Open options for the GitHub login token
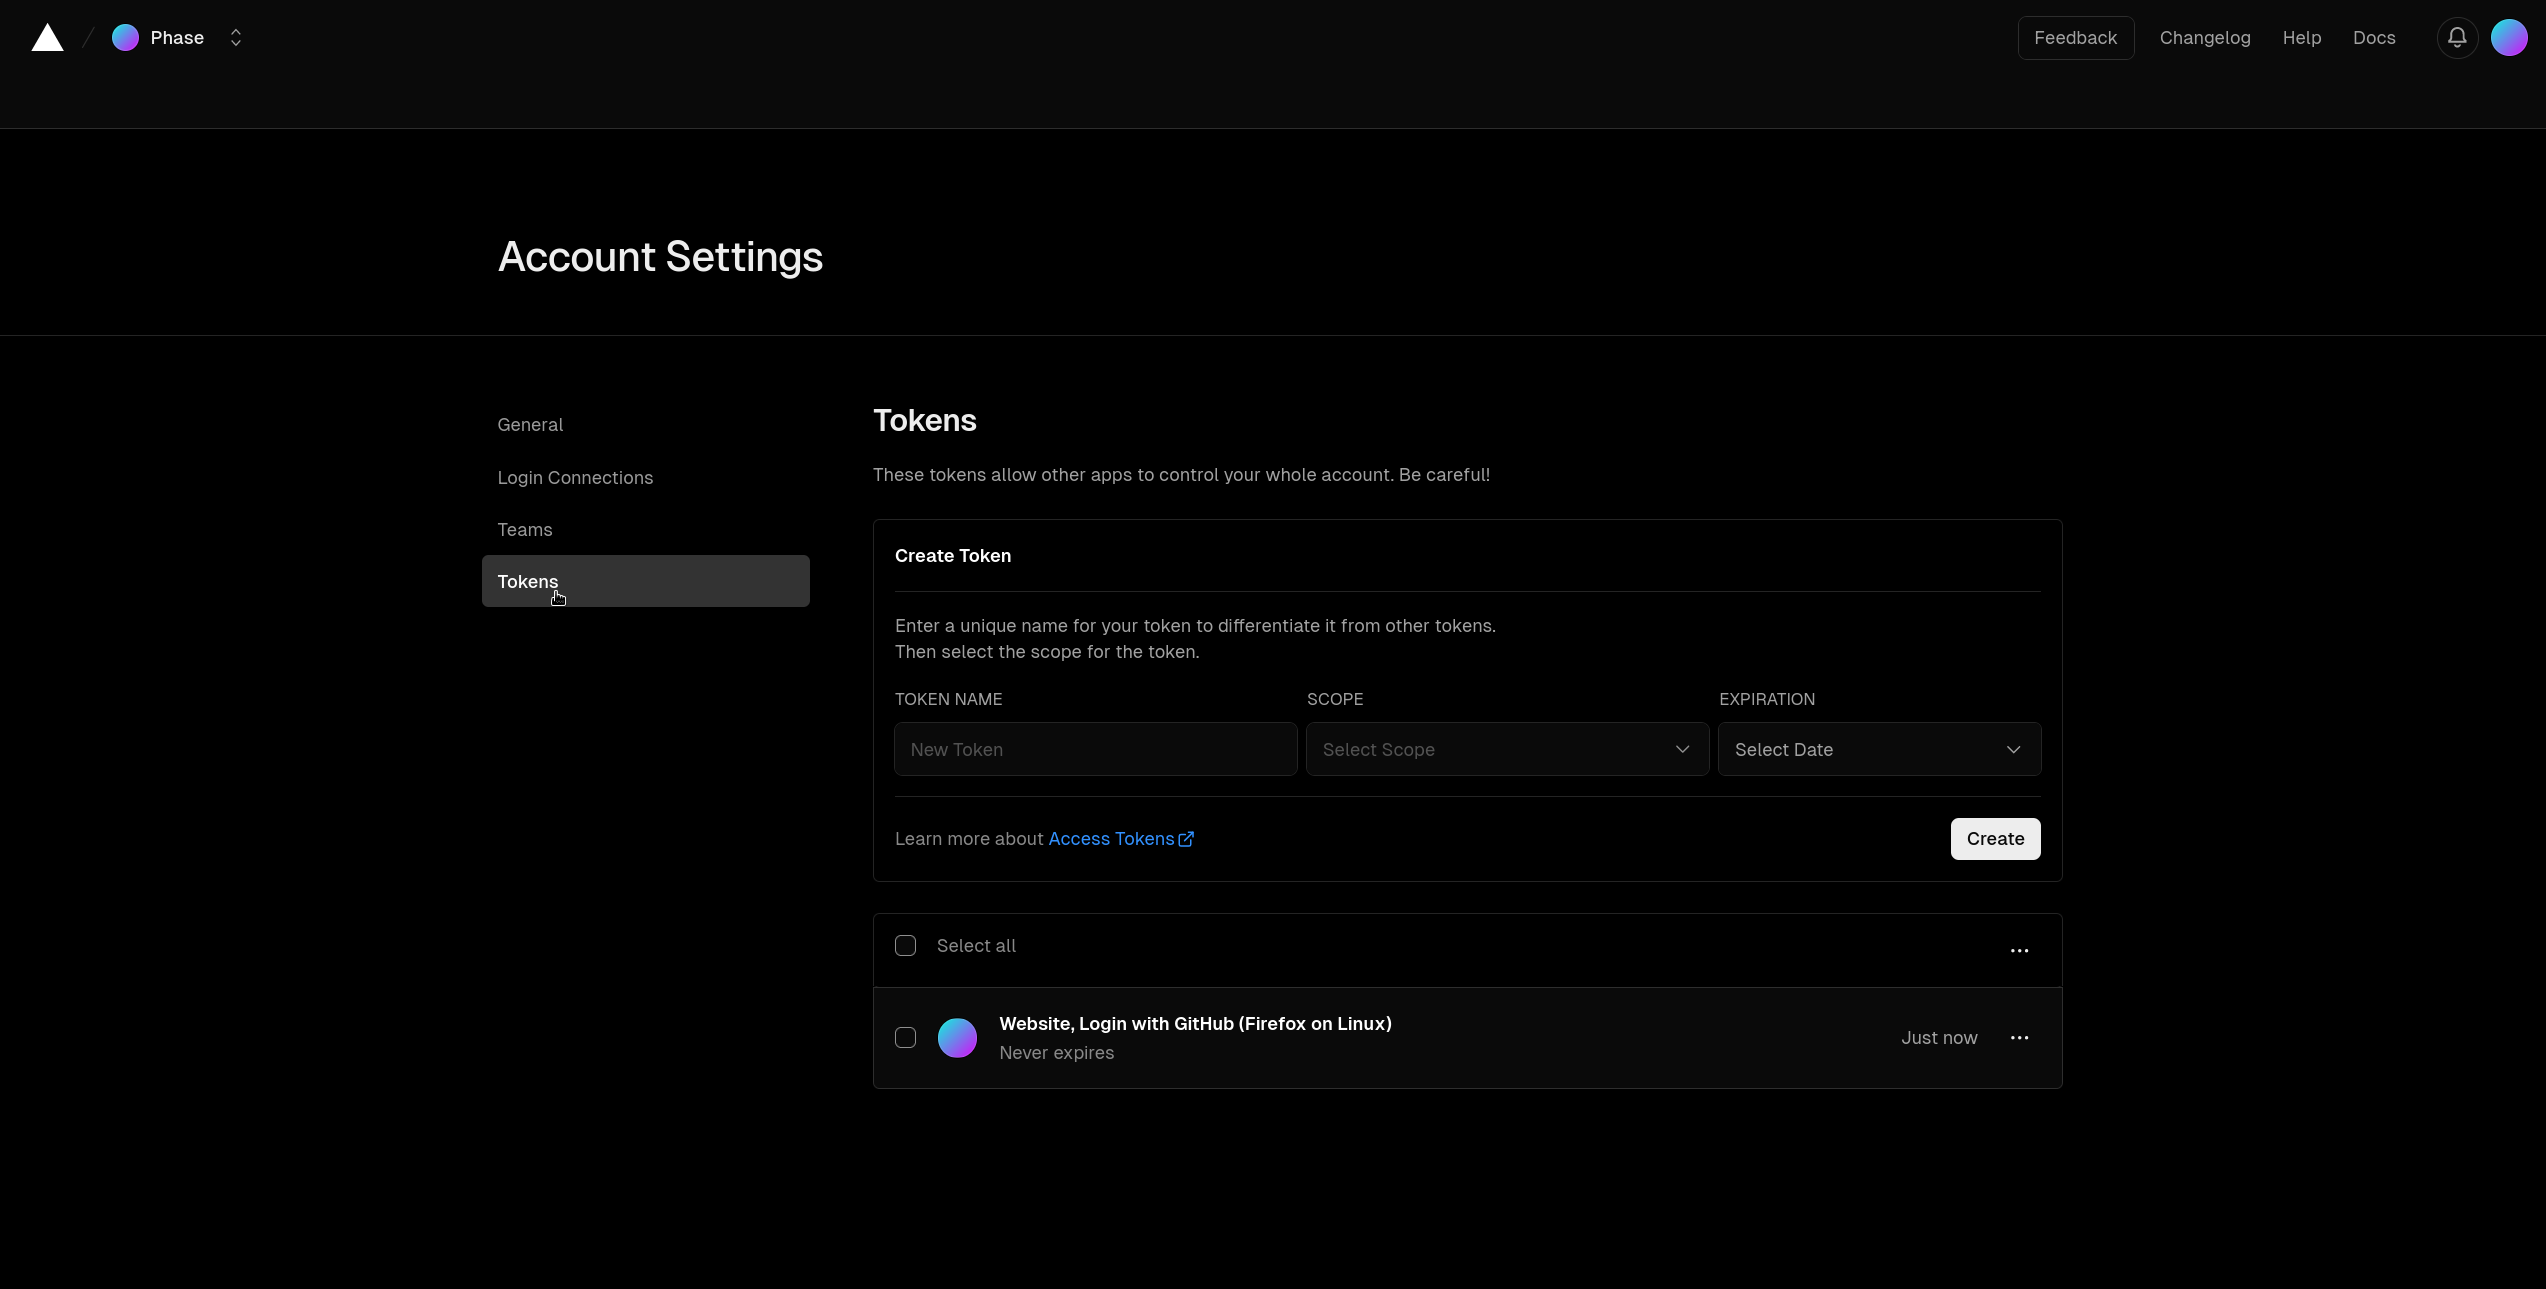 click(2019, 1037)
